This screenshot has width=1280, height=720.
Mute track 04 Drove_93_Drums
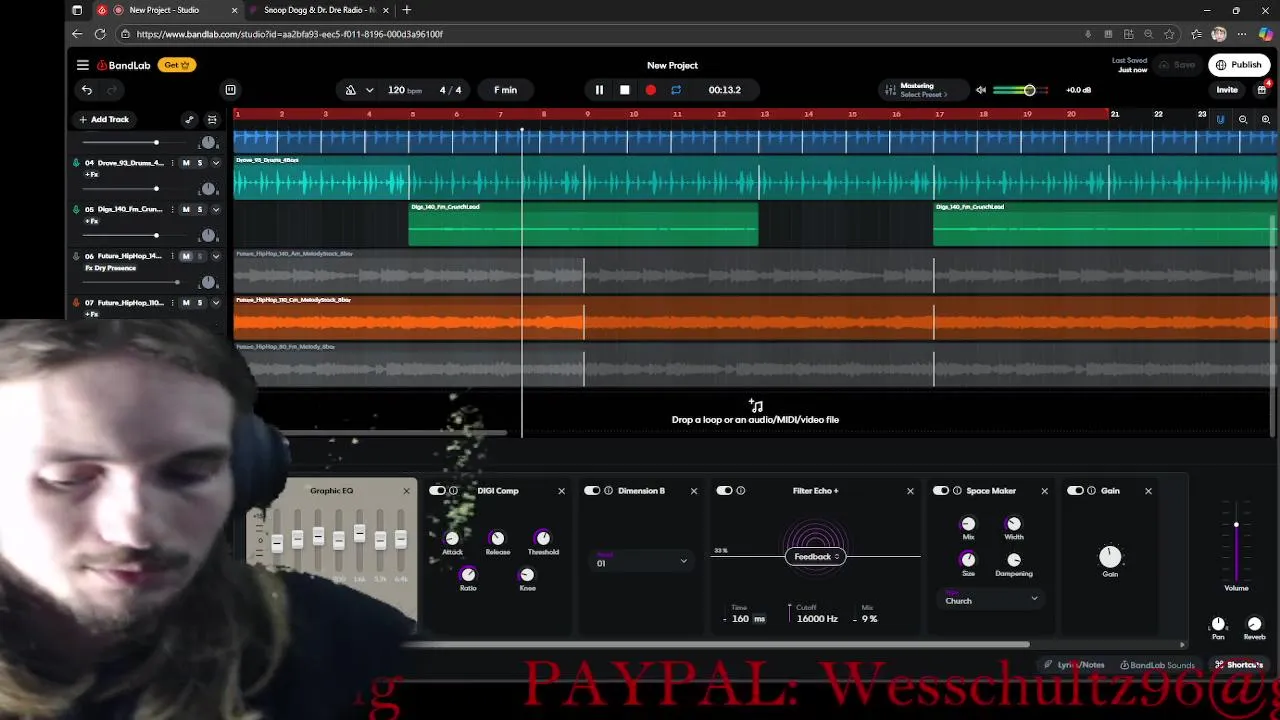[x=186, y=163]
